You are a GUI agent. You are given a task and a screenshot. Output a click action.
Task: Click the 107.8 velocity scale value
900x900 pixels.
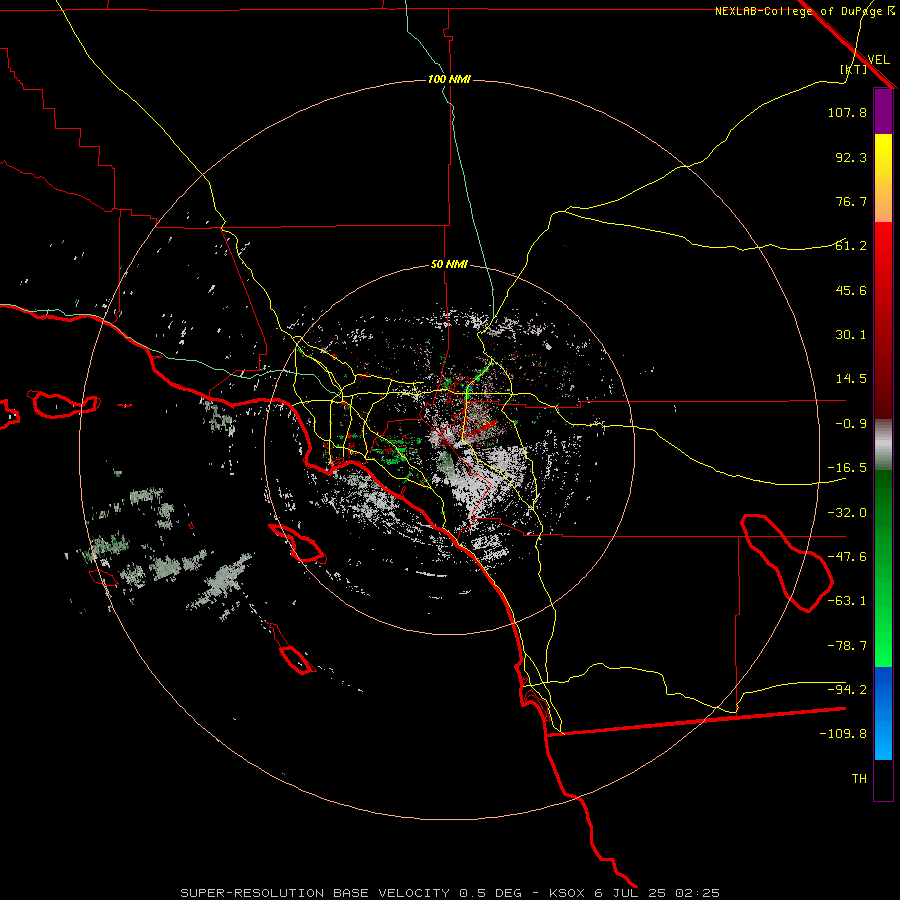[x=847, y=112]
